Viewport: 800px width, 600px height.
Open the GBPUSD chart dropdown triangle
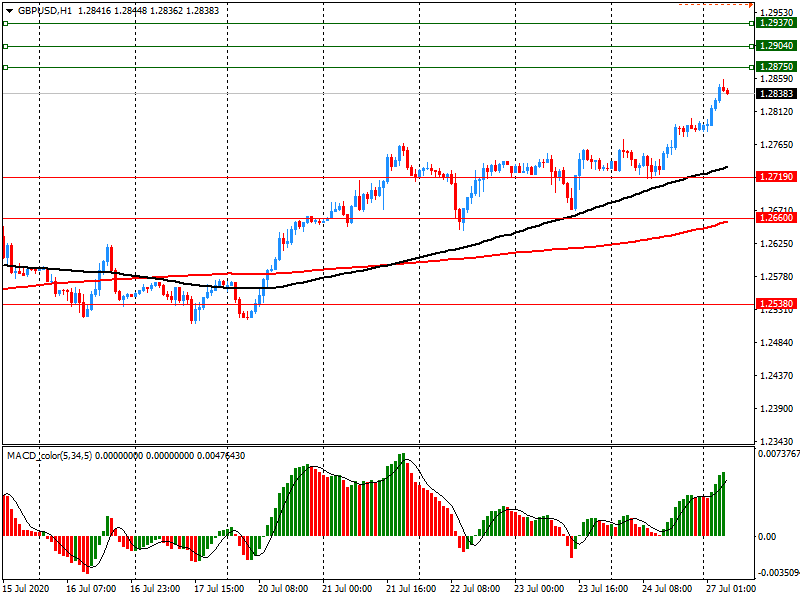coord(9,11)
